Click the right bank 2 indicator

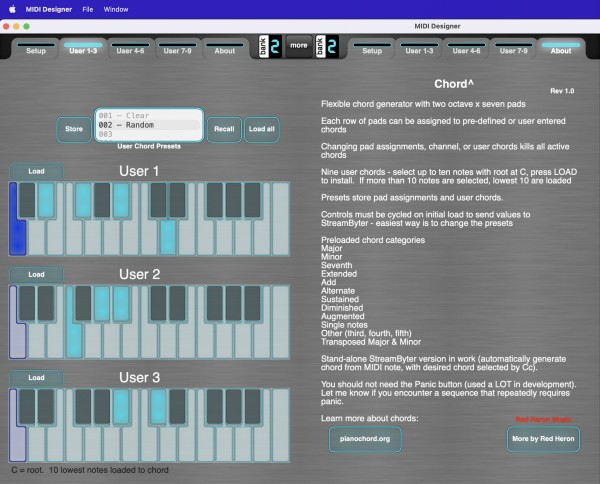point(327,47)
